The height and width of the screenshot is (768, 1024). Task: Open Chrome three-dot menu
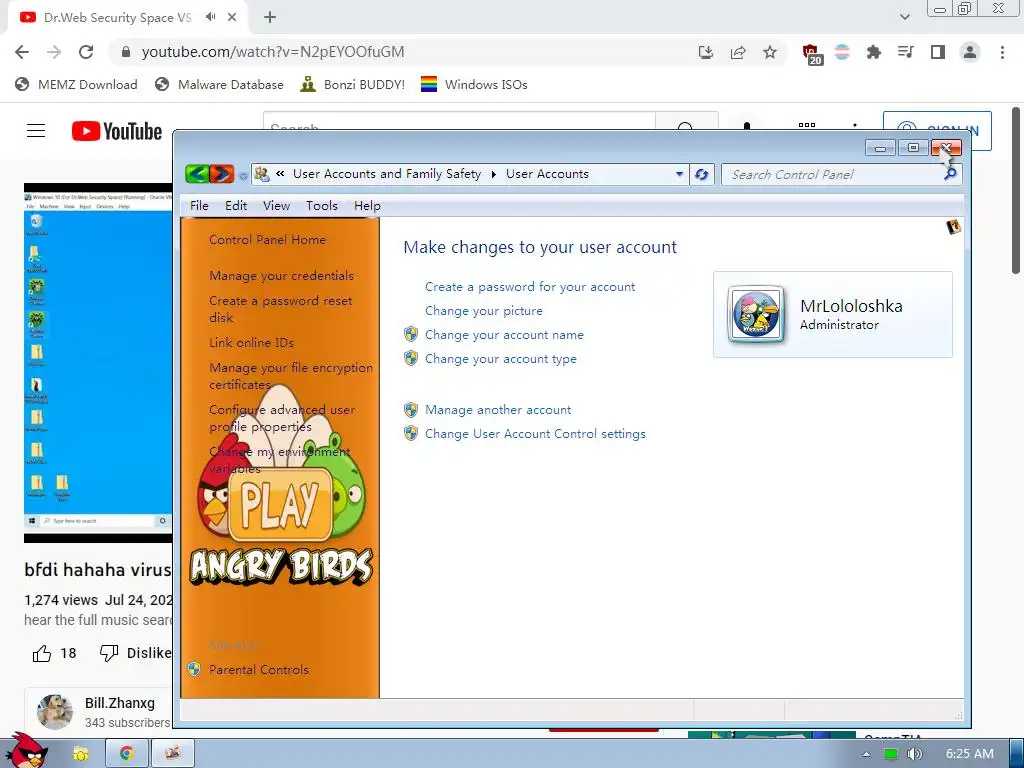point(1002,52)
